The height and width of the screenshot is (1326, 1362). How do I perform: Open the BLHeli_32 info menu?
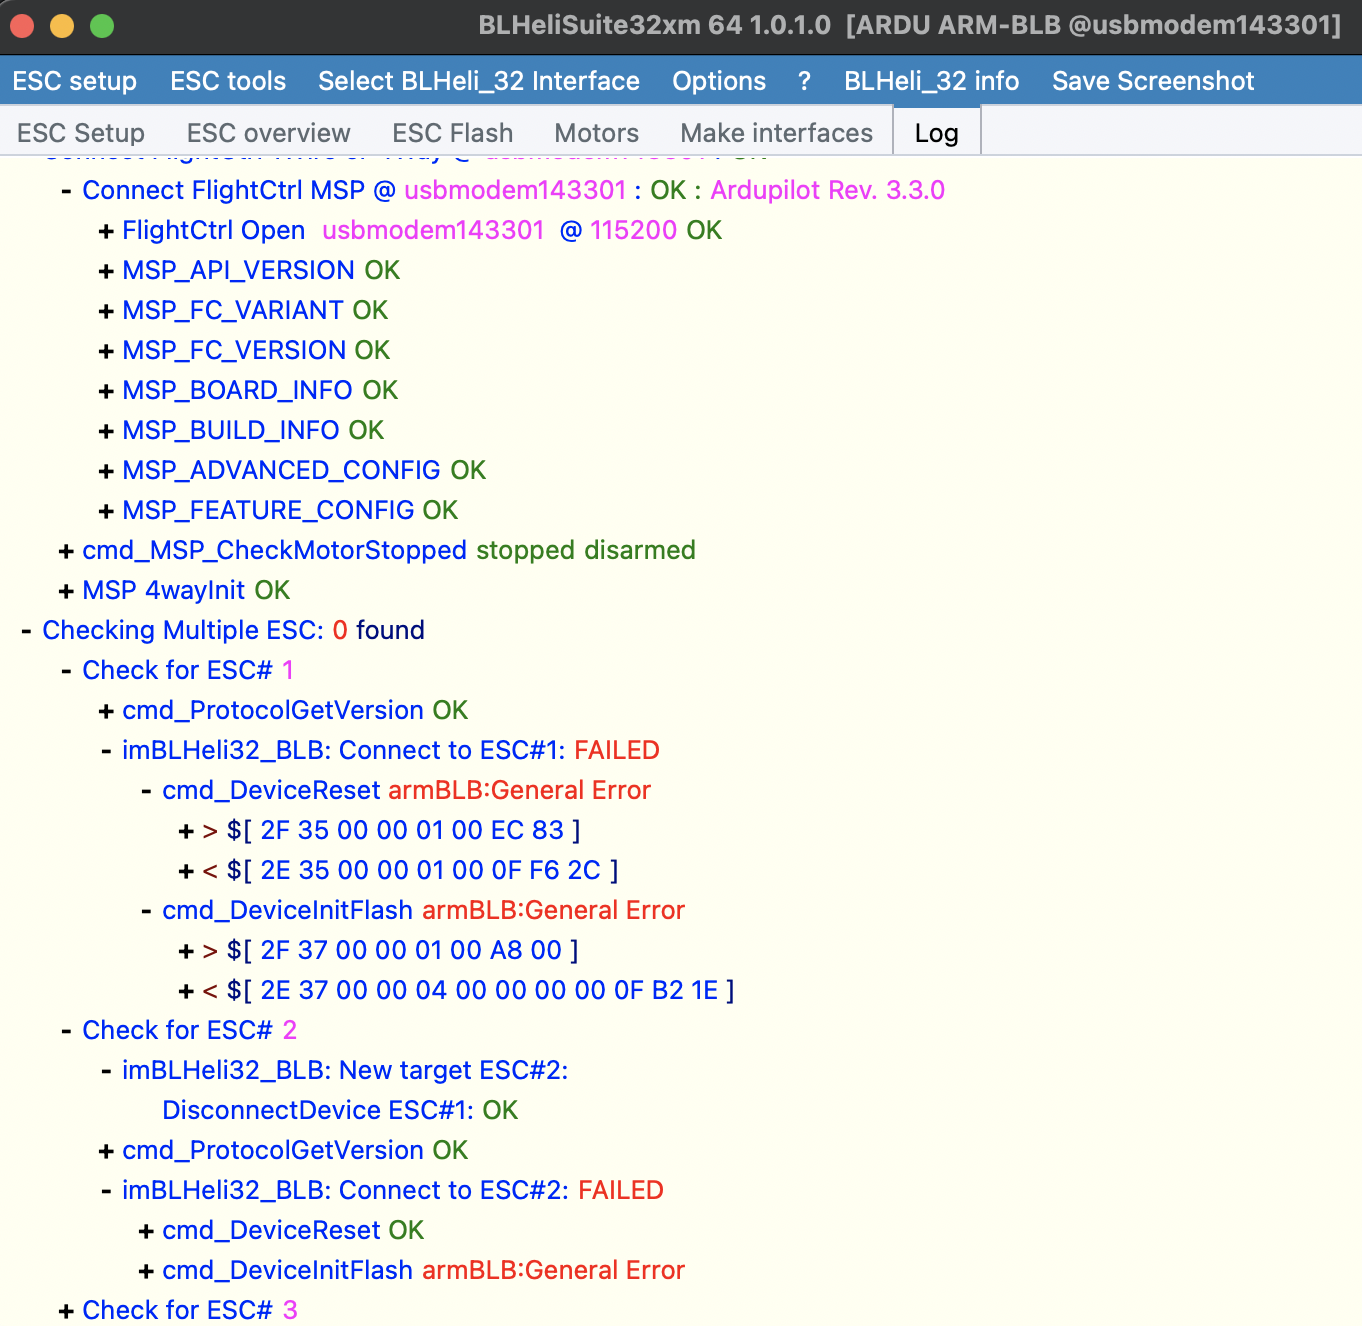(931, 81)
